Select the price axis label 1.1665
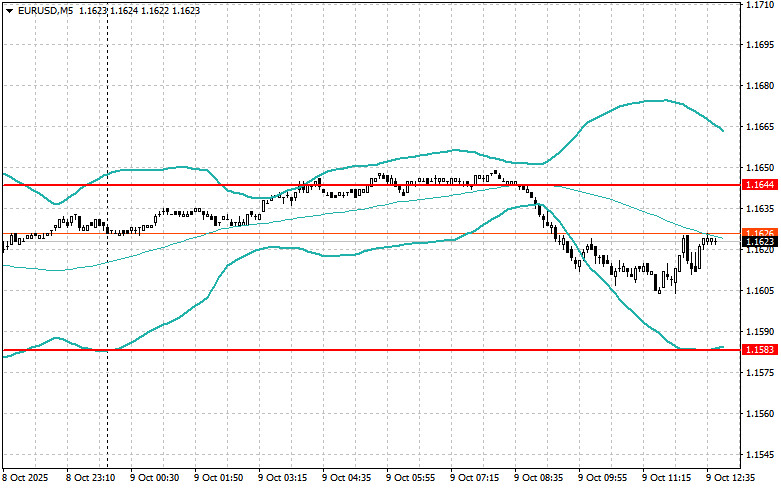Image resolution: width=781 pixels, height=489 pixels. pyautogui.click(x=760, y=126)
